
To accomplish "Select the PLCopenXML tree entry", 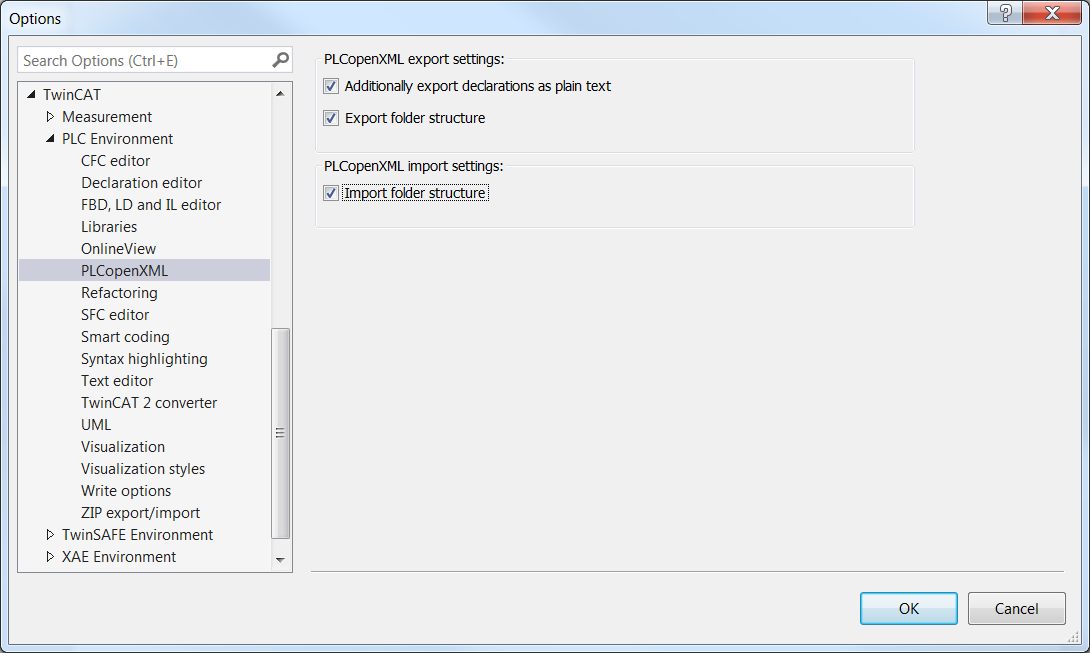I will click(145, 271).
